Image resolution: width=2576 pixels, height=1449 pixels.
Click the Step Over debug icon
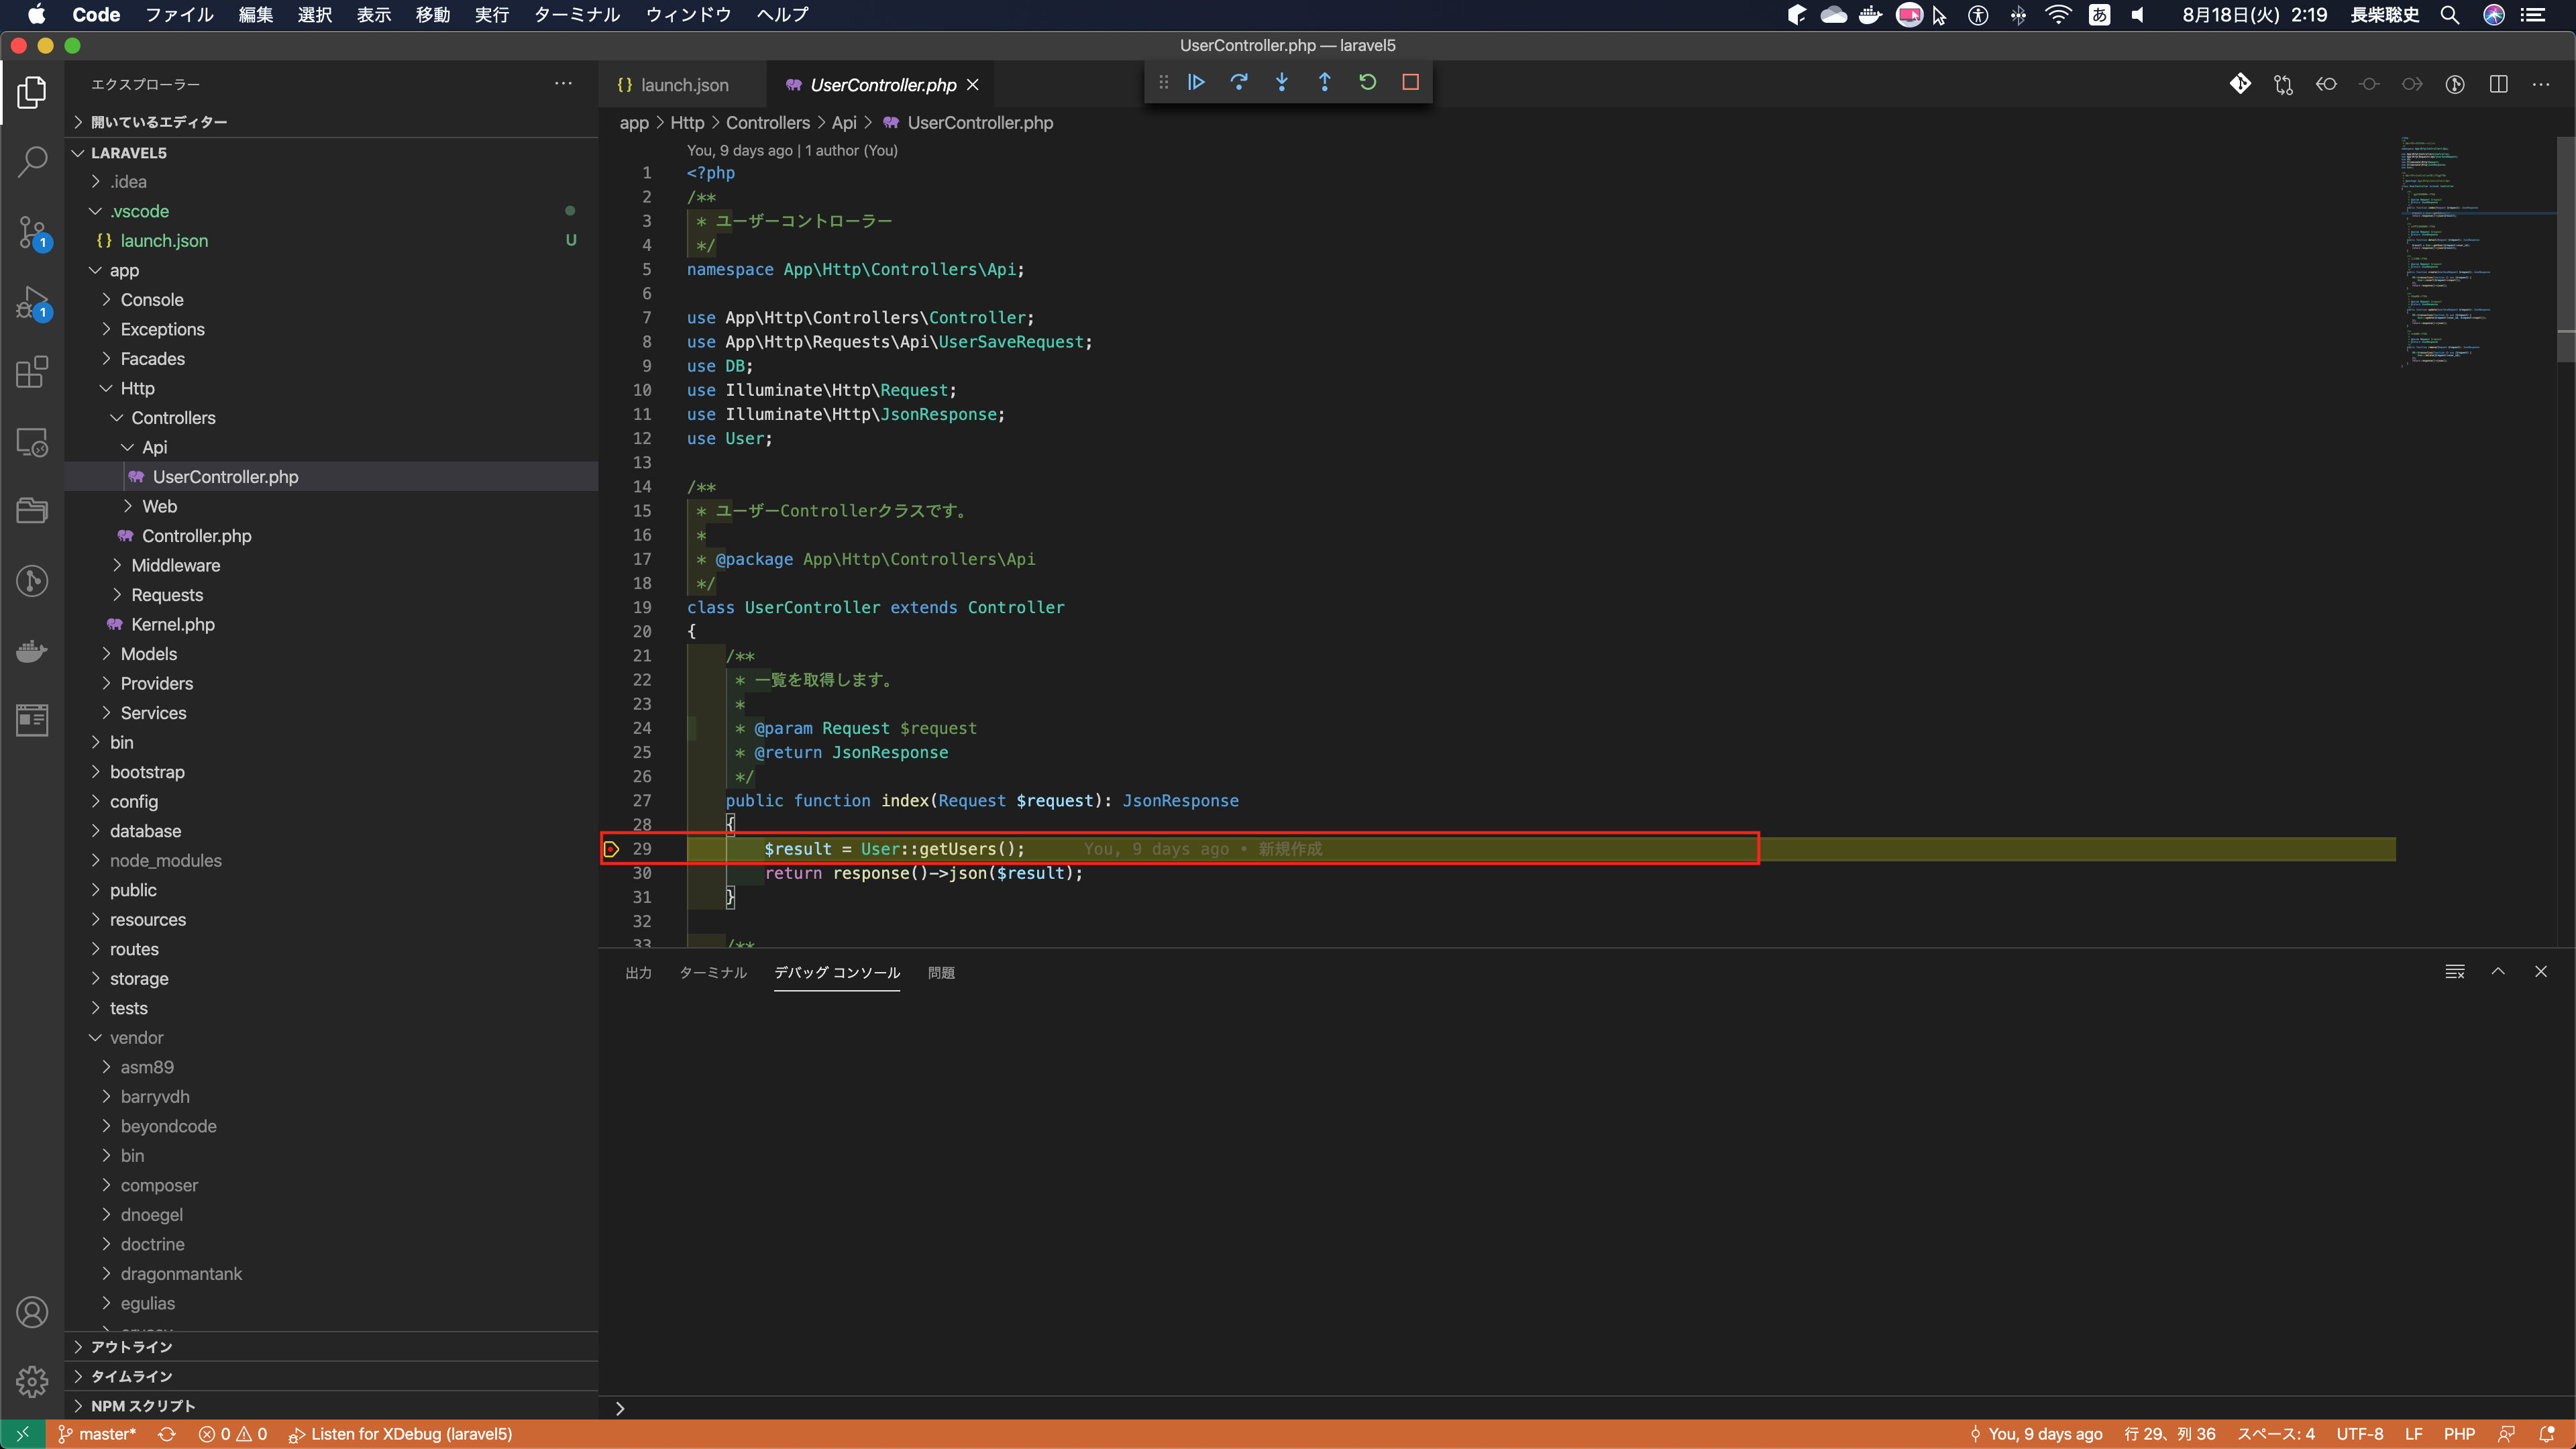[x=1239, y=82]
